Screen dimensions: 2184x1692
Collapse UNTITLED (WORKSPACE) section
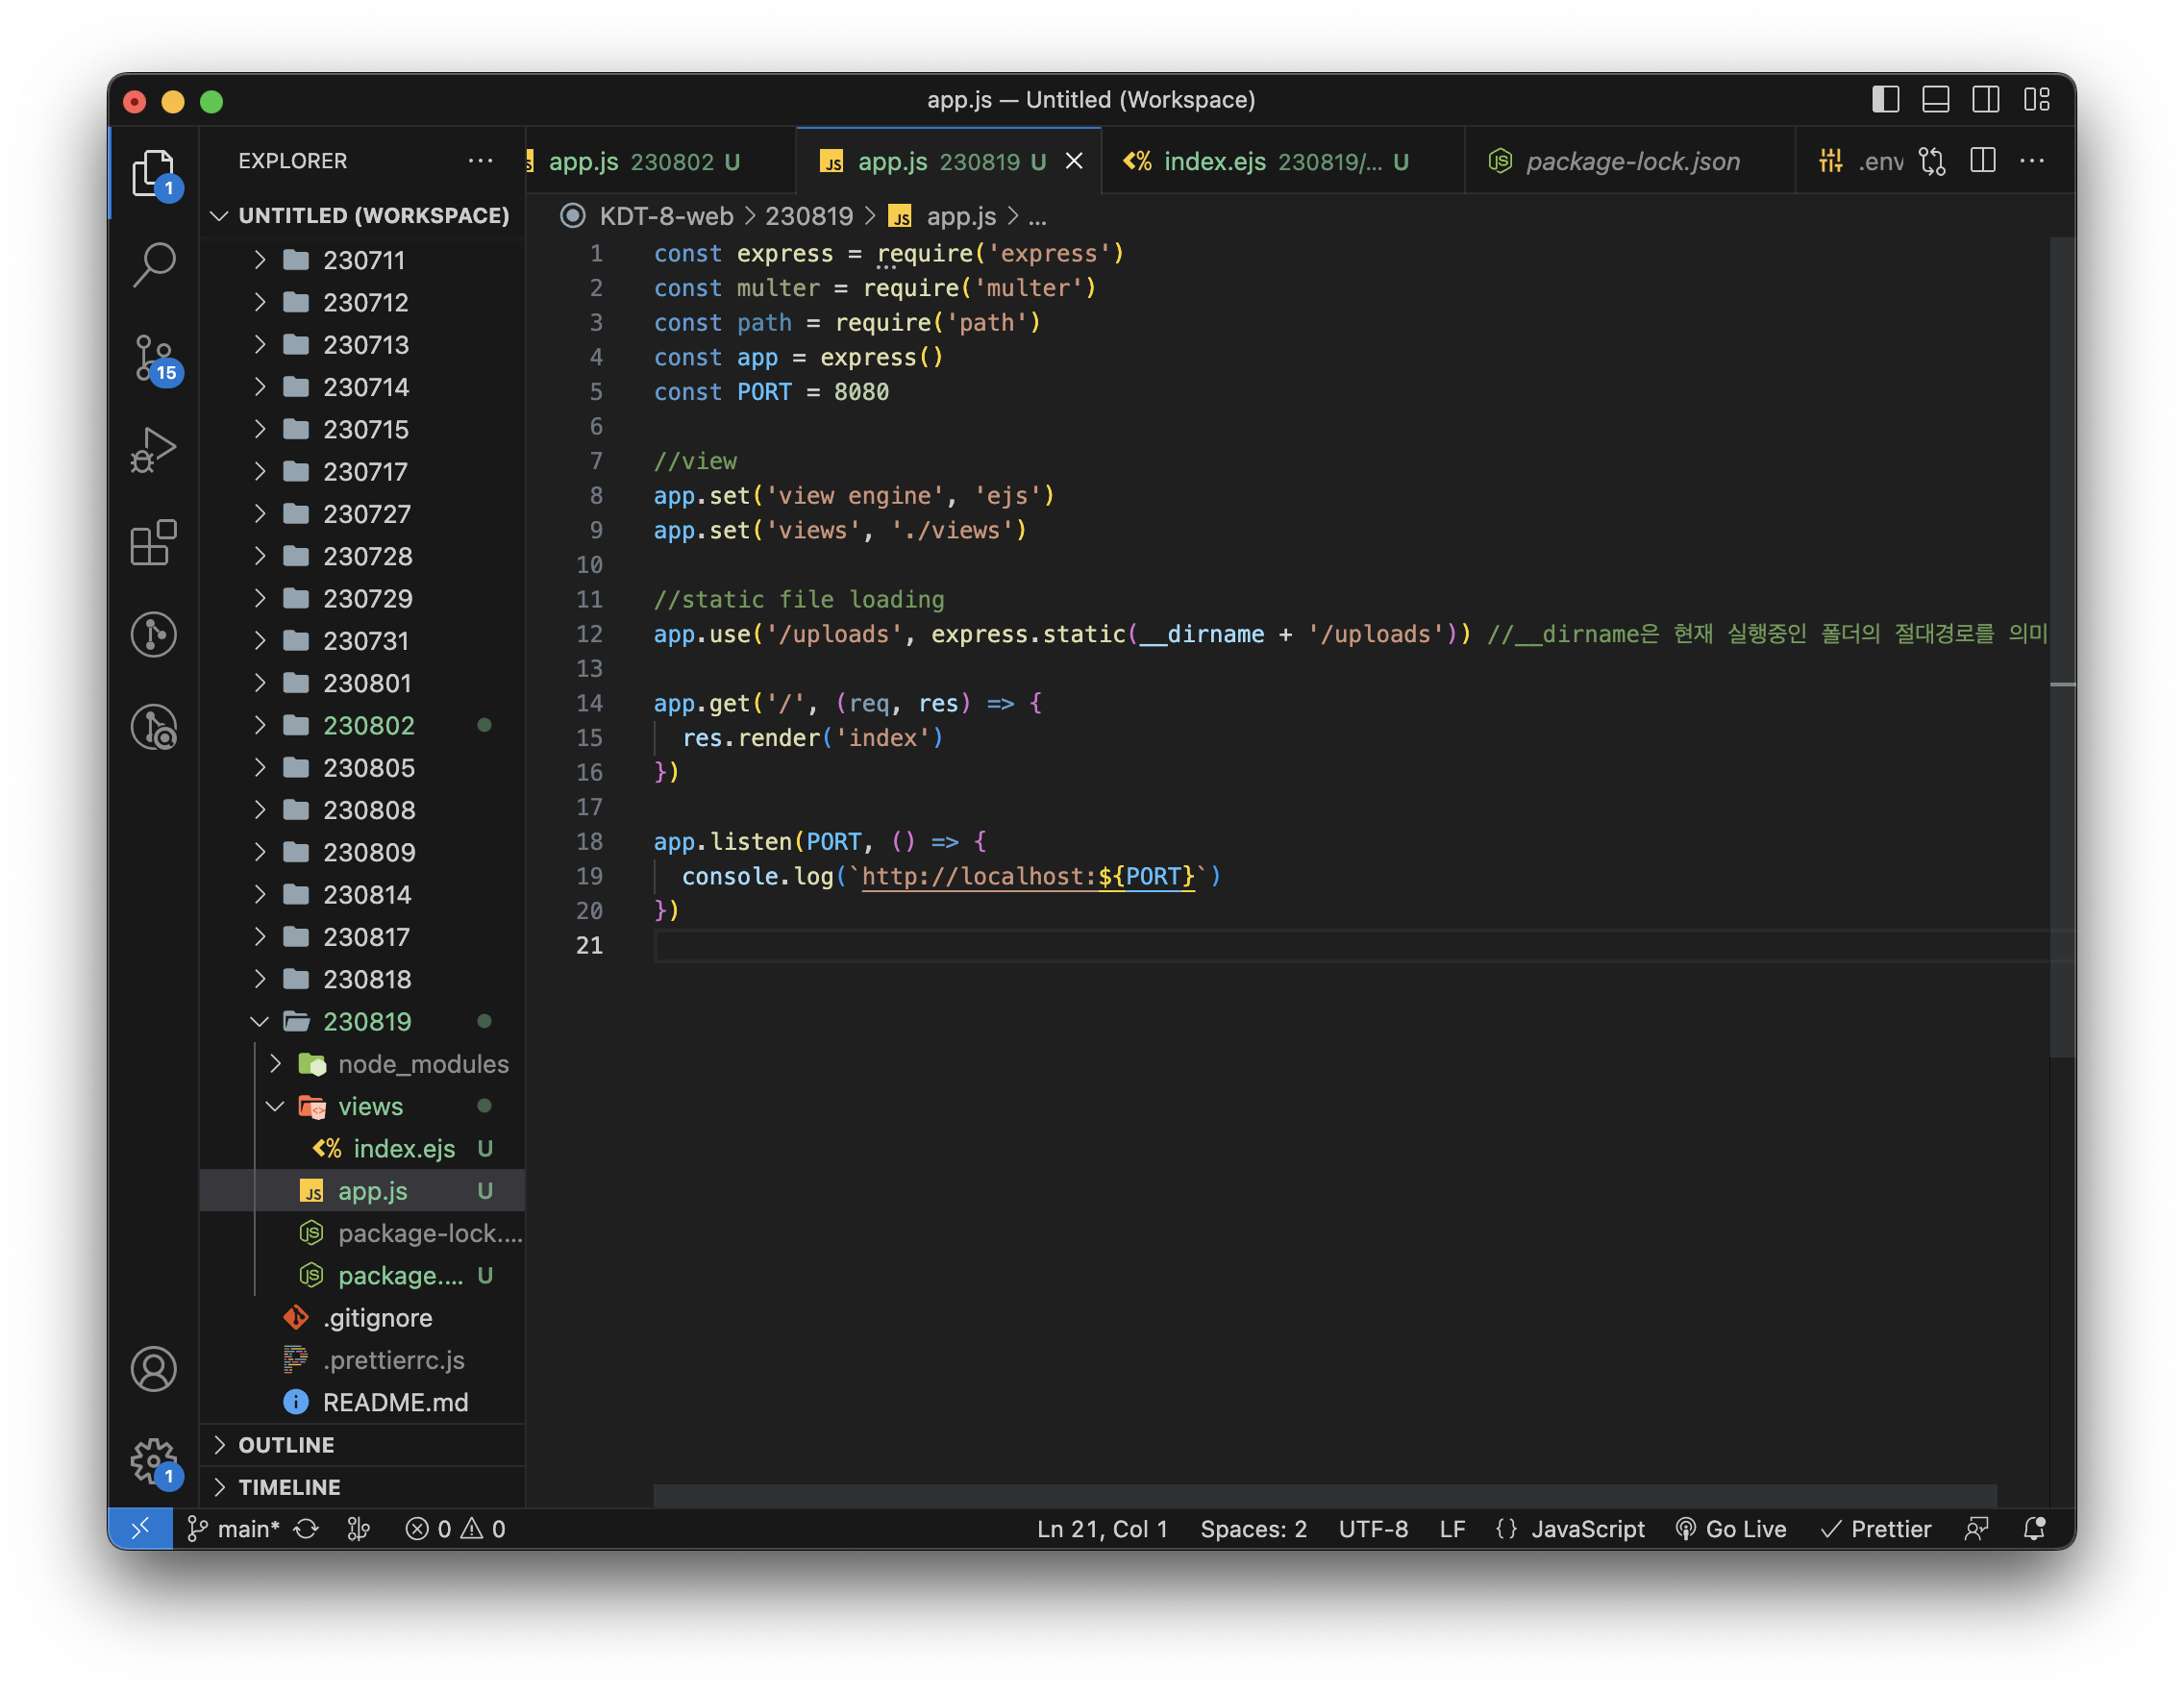(362, 216)
